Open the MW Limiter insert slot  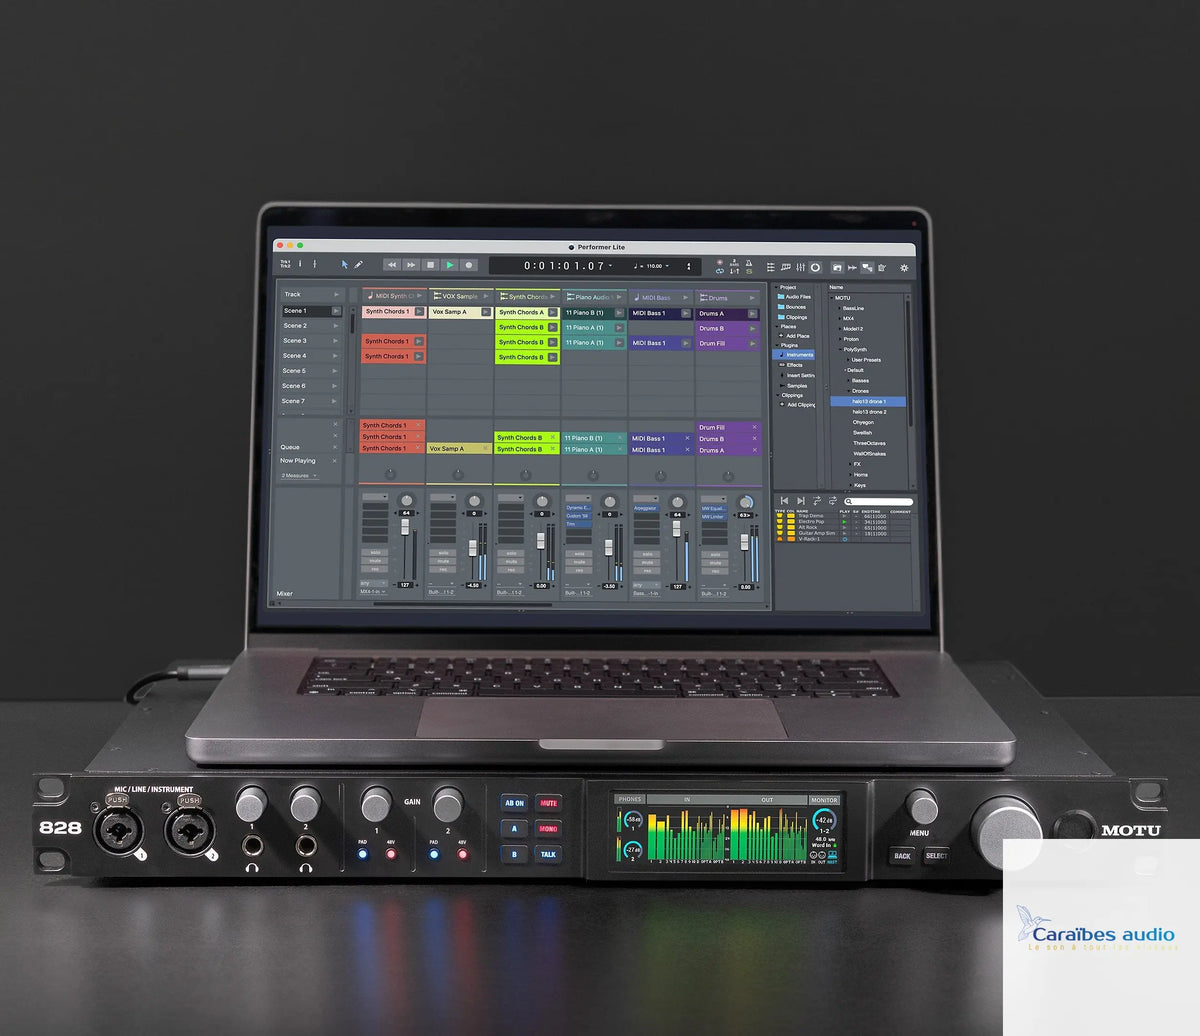(x=714, y=517)
